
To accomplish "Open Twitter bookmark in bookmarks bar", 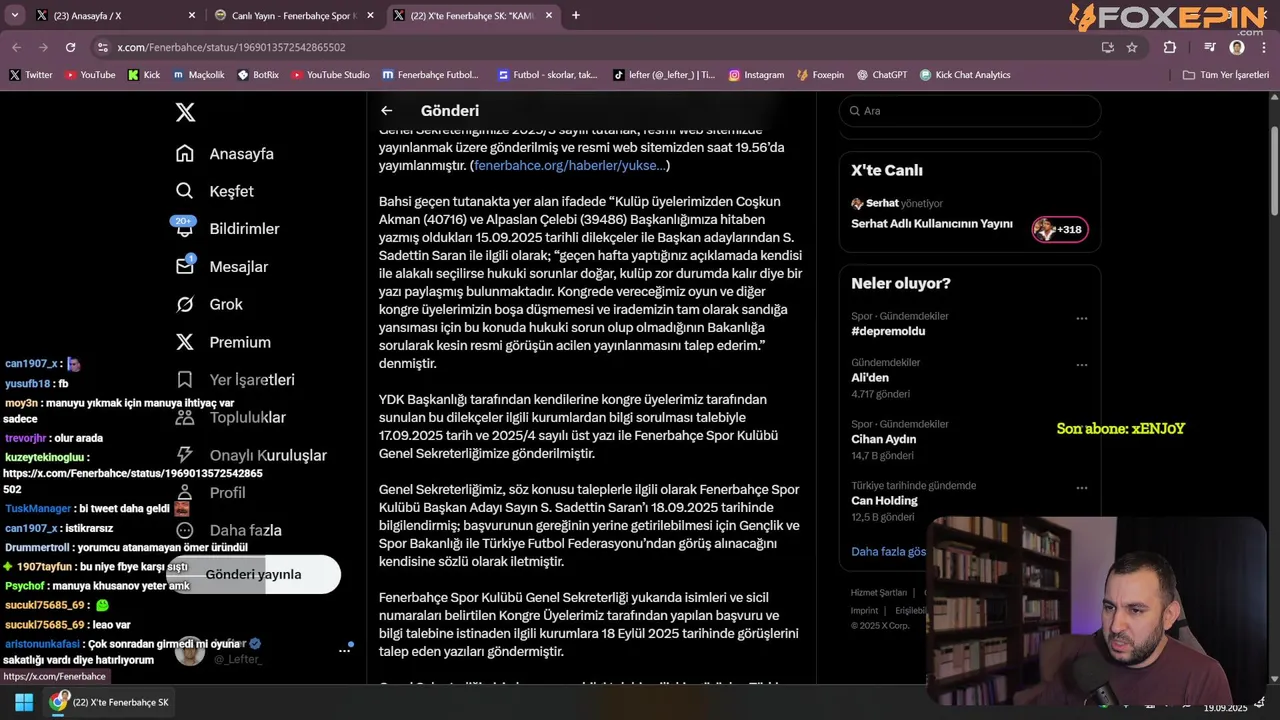I will [31, 75].
